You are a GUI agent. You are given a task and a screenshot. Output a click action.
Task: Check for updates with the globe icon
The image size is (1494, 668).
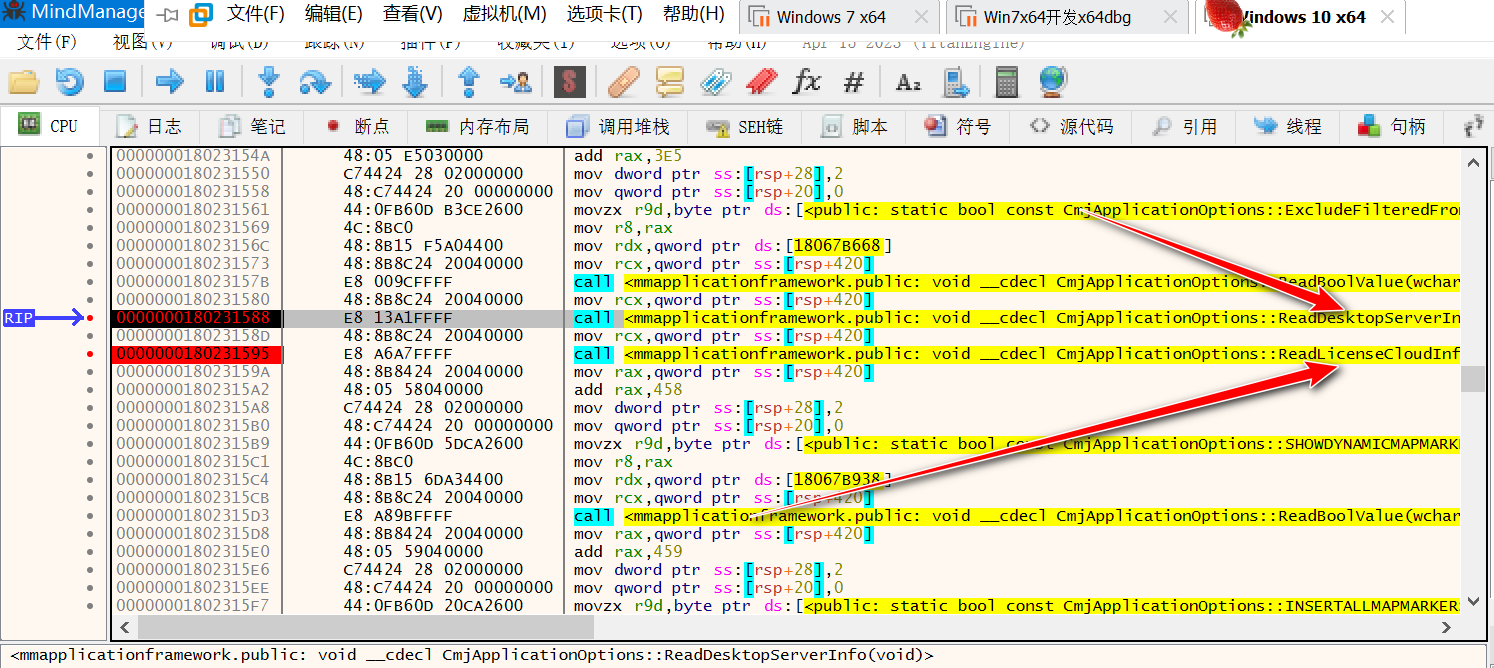point(1053,82)
